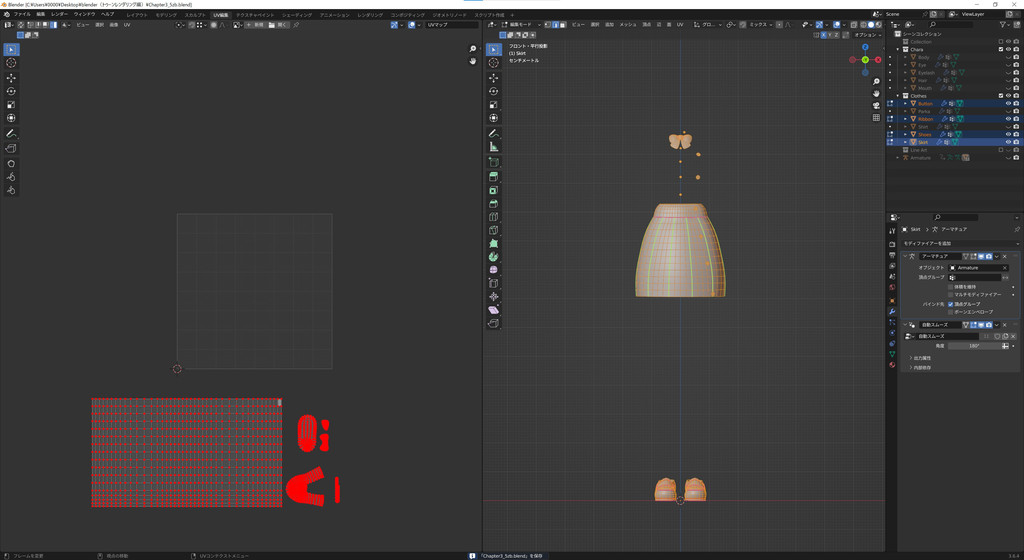Viewport: 1024px width, 560px height.
Task: Switch to the シェーディング workspace tab
Action: [296, 15]
